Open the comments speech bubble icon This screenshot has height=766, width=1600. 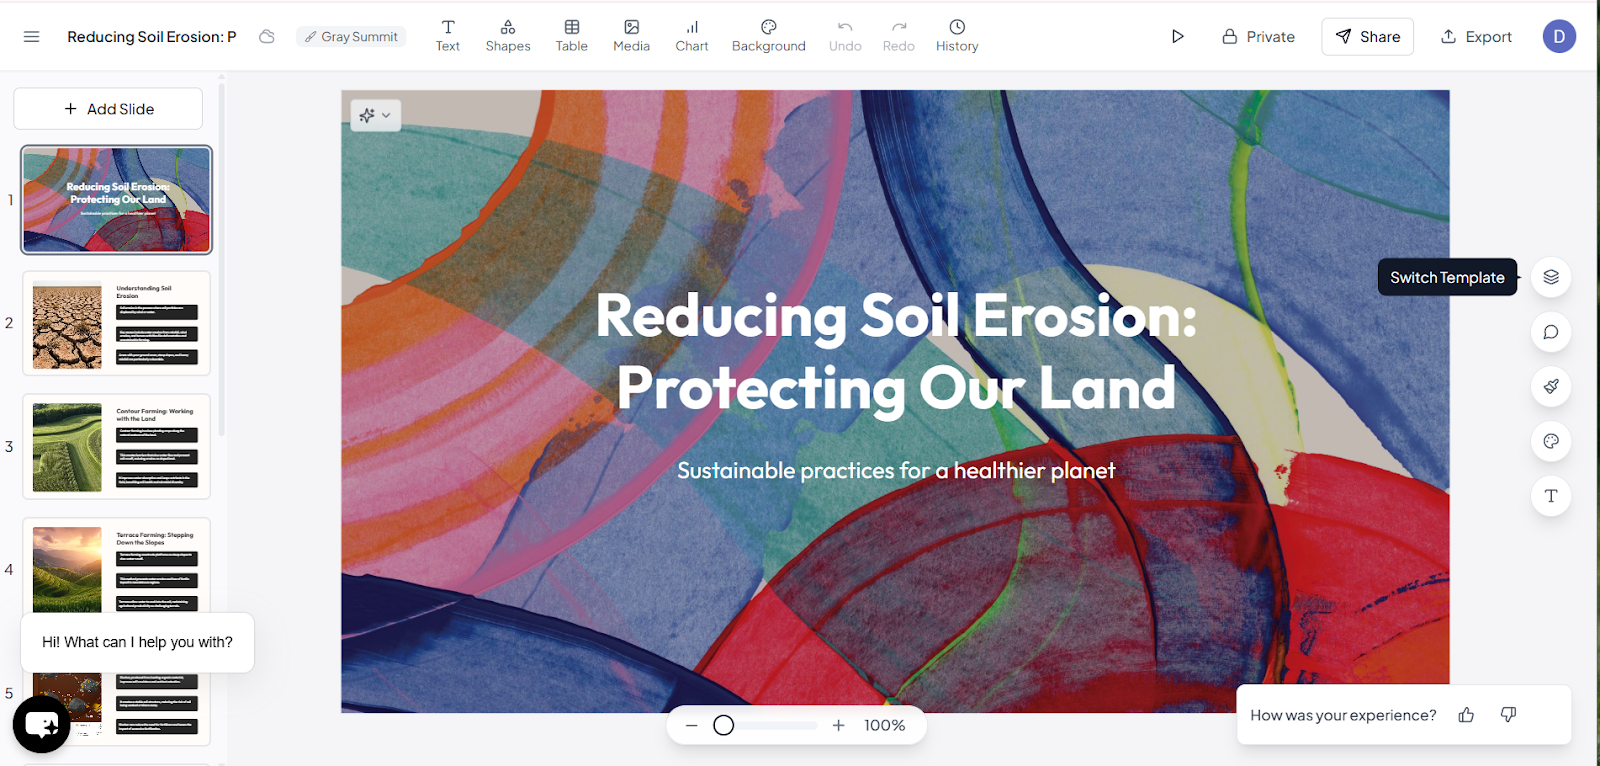point(1551,332)
